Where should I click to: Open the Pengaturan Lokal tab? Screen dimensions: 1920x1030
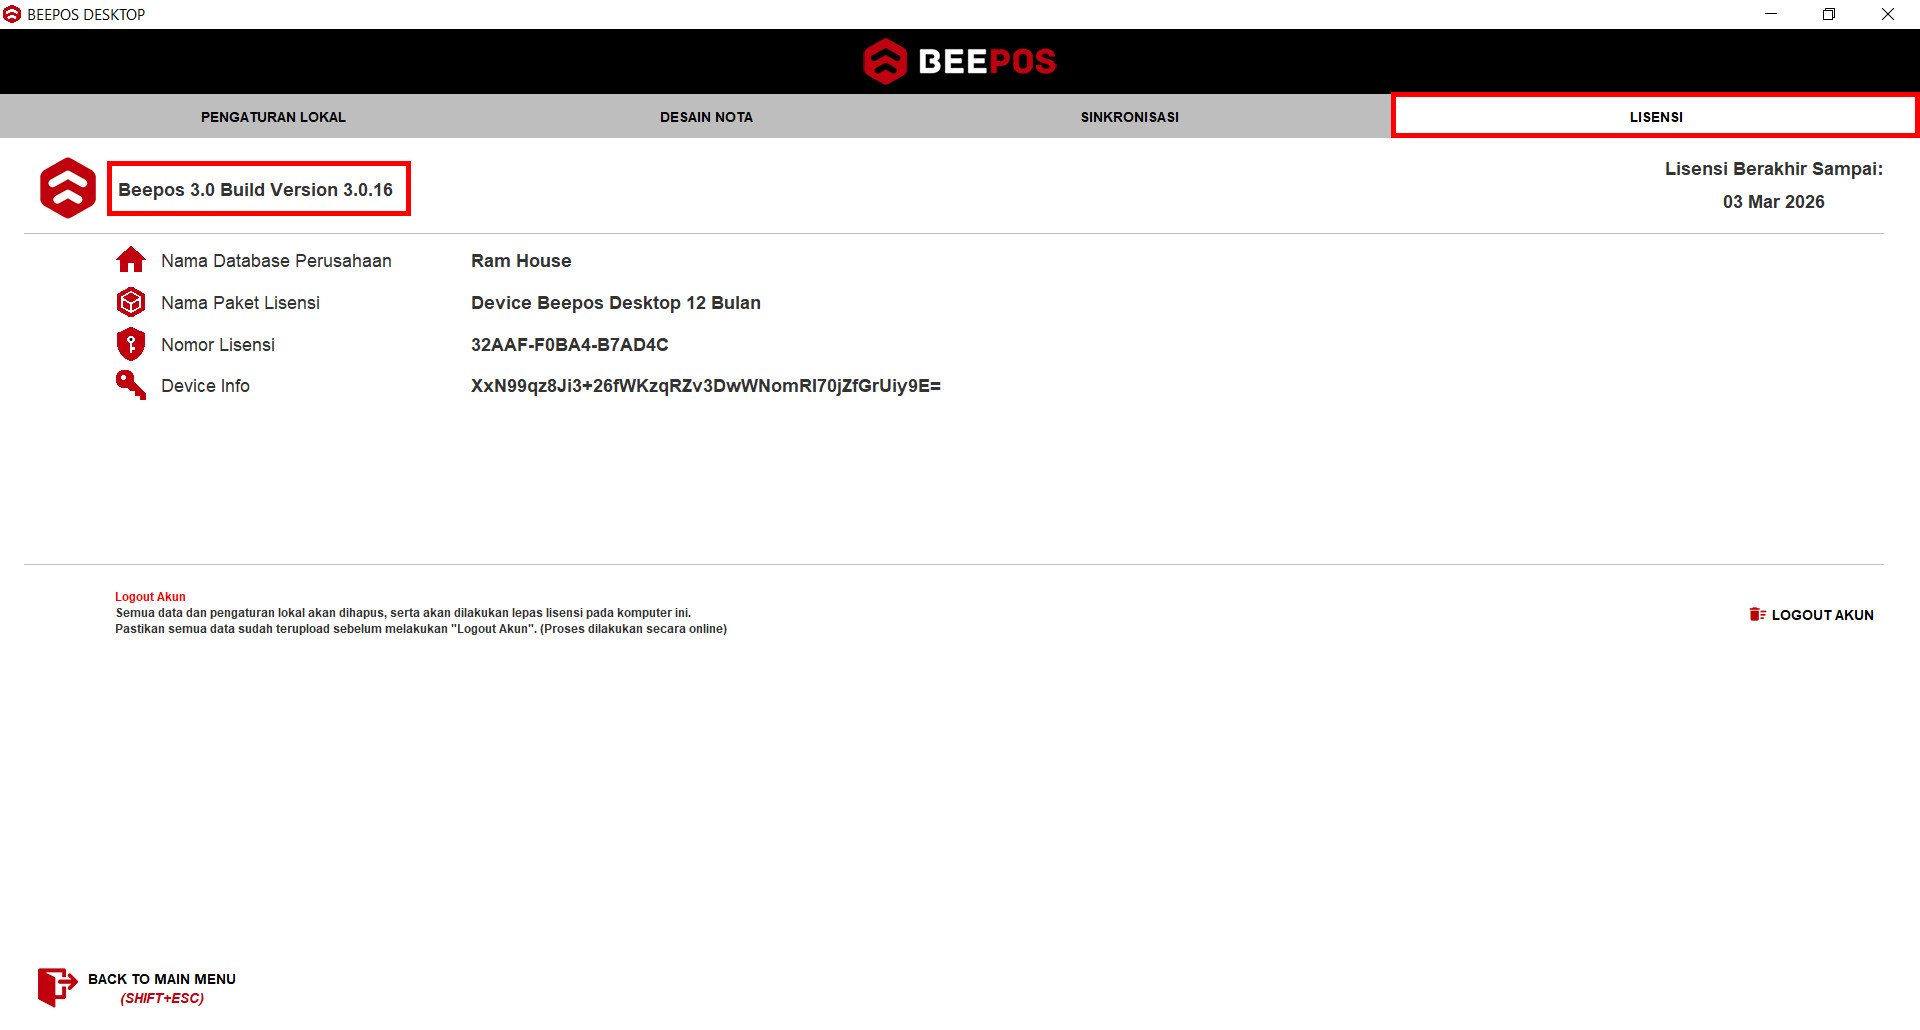click(273, 117)
